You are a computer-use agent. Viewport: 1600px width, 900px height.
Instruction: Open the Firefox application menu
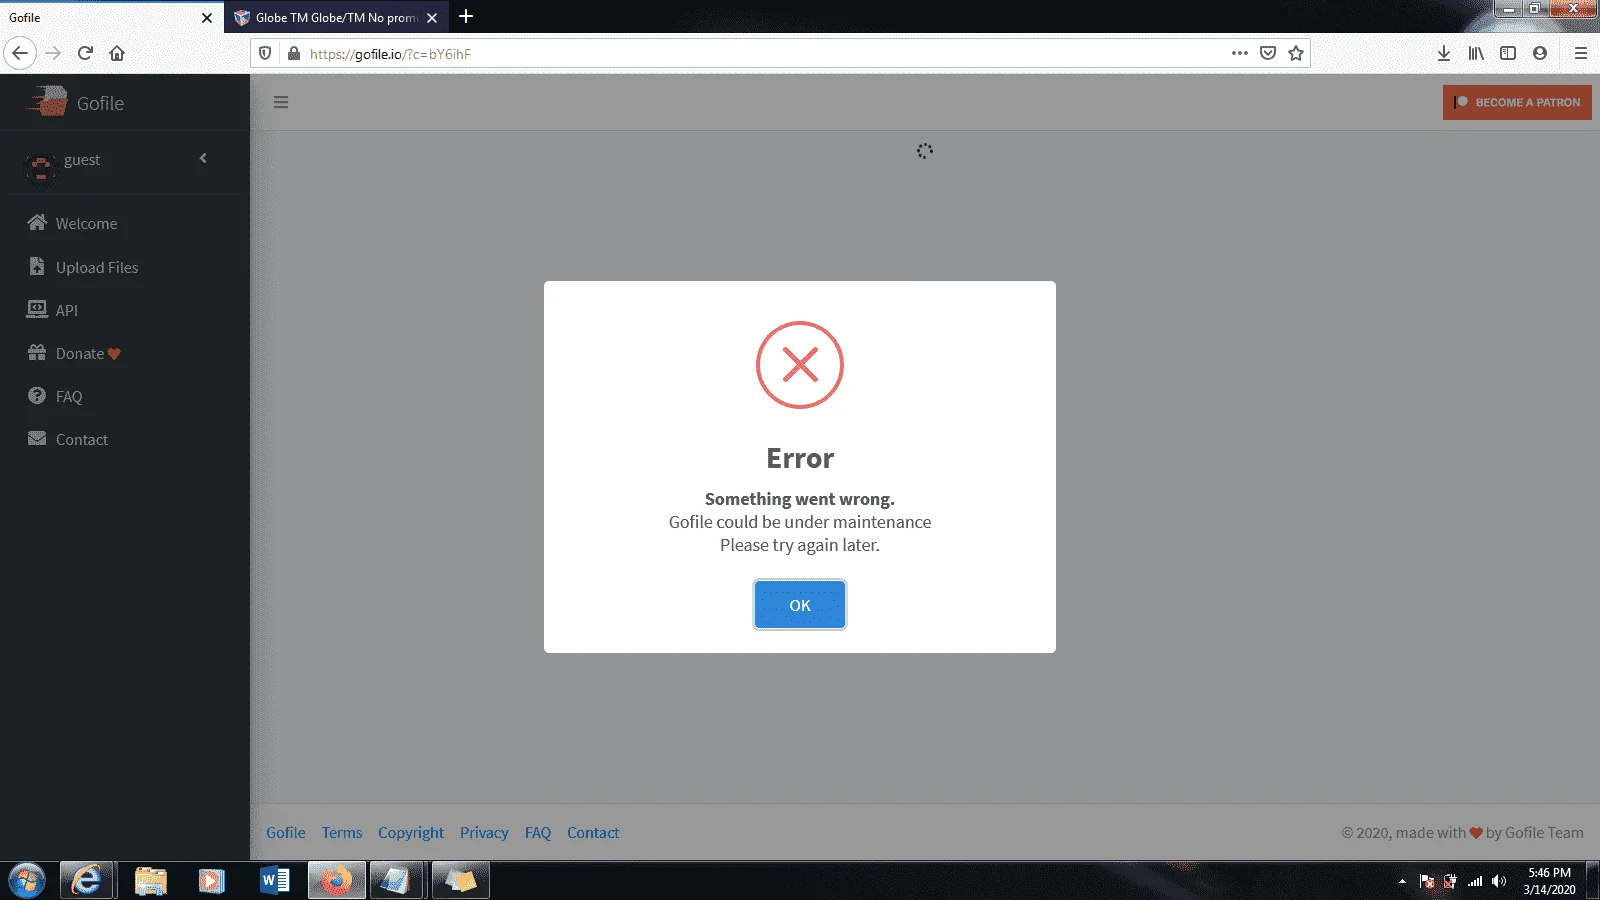[1581, 53]
